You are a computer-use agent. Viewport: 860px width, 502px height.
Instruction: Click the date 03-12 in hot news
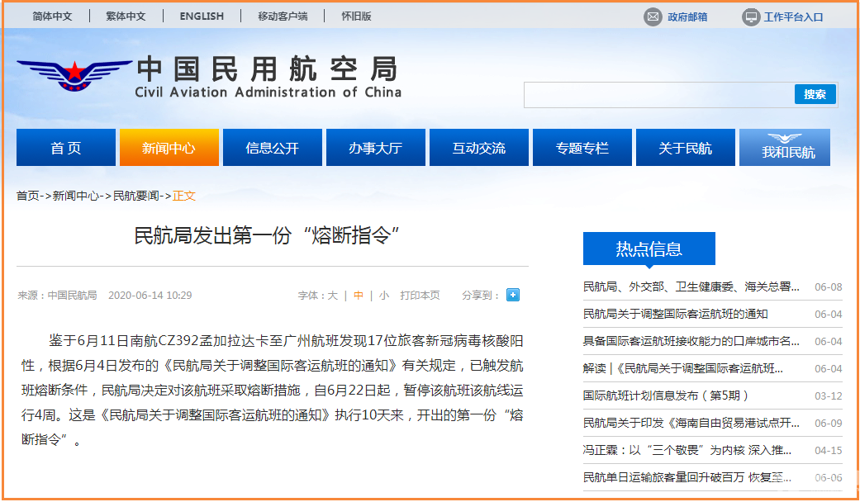(x=828, y=396)
